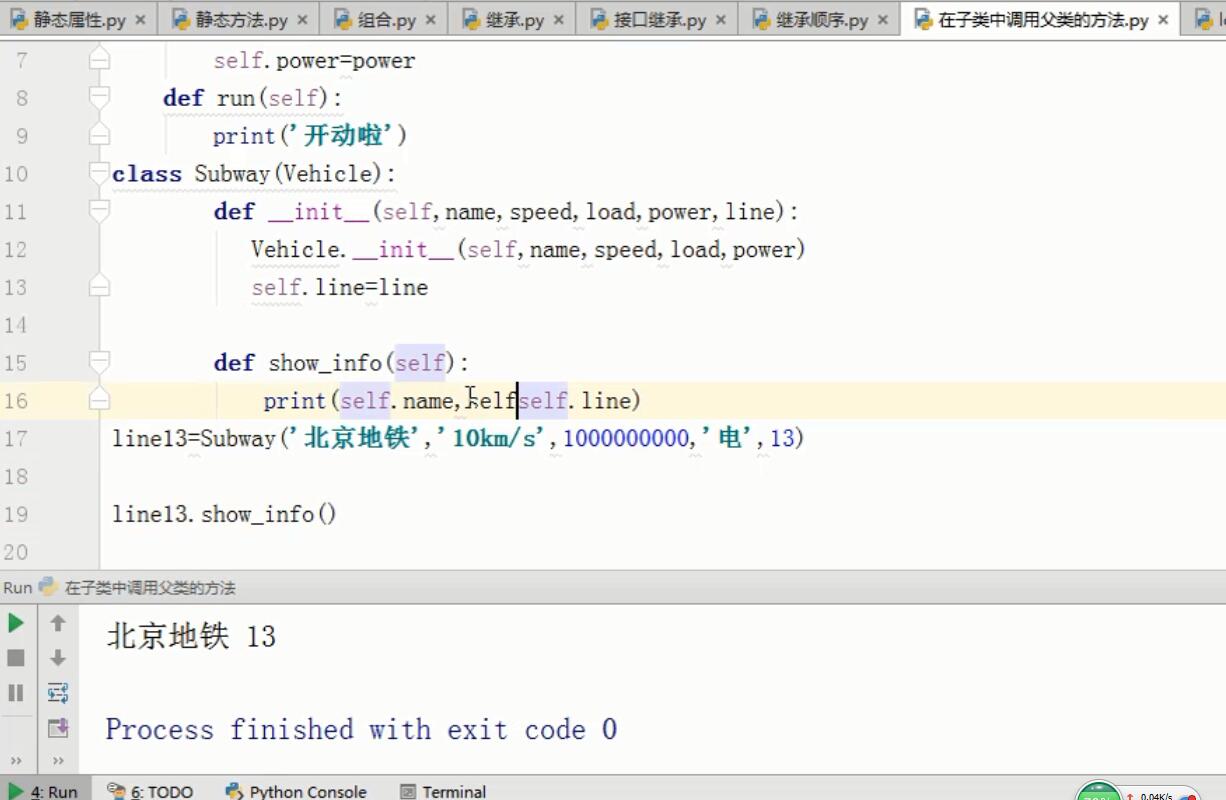Screen dimensions: 1226x800
Task: Collapse fold marker at line 11 __init__
Action: pyautogui.click(x=98, y=211)
